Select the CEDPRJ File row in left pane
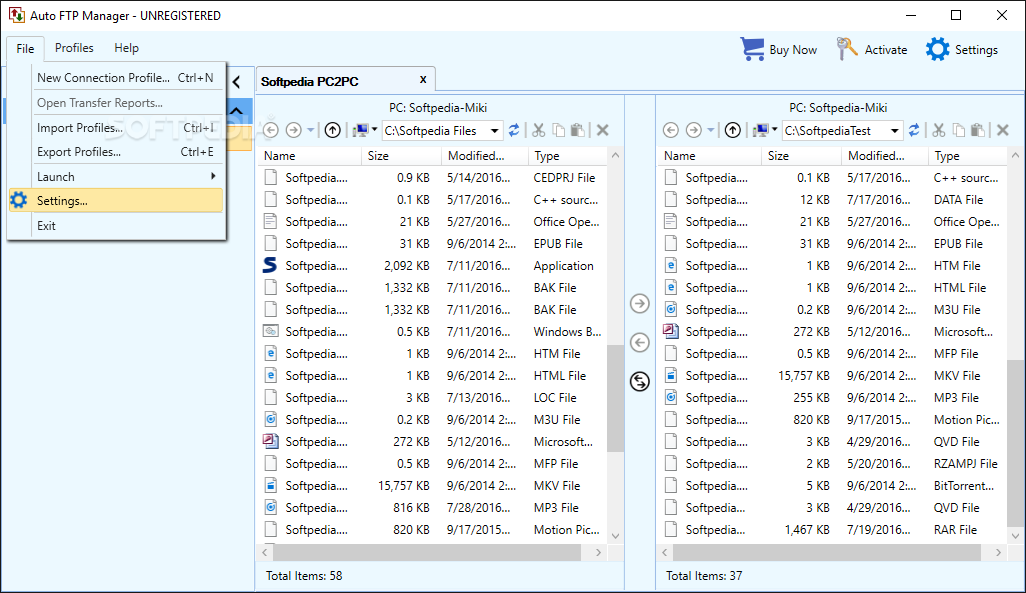 [433, 177]
